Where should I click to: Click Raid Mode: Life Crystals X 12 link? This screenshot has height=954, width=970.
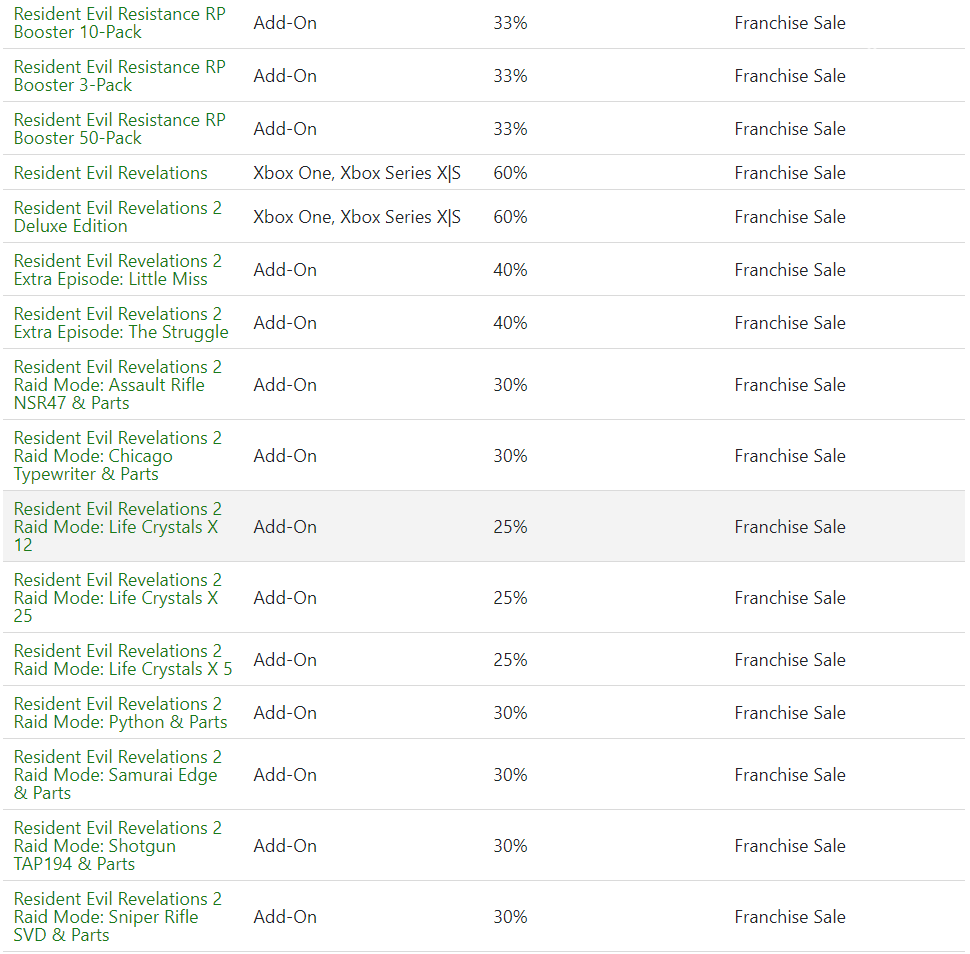click(x=118, y=526)
